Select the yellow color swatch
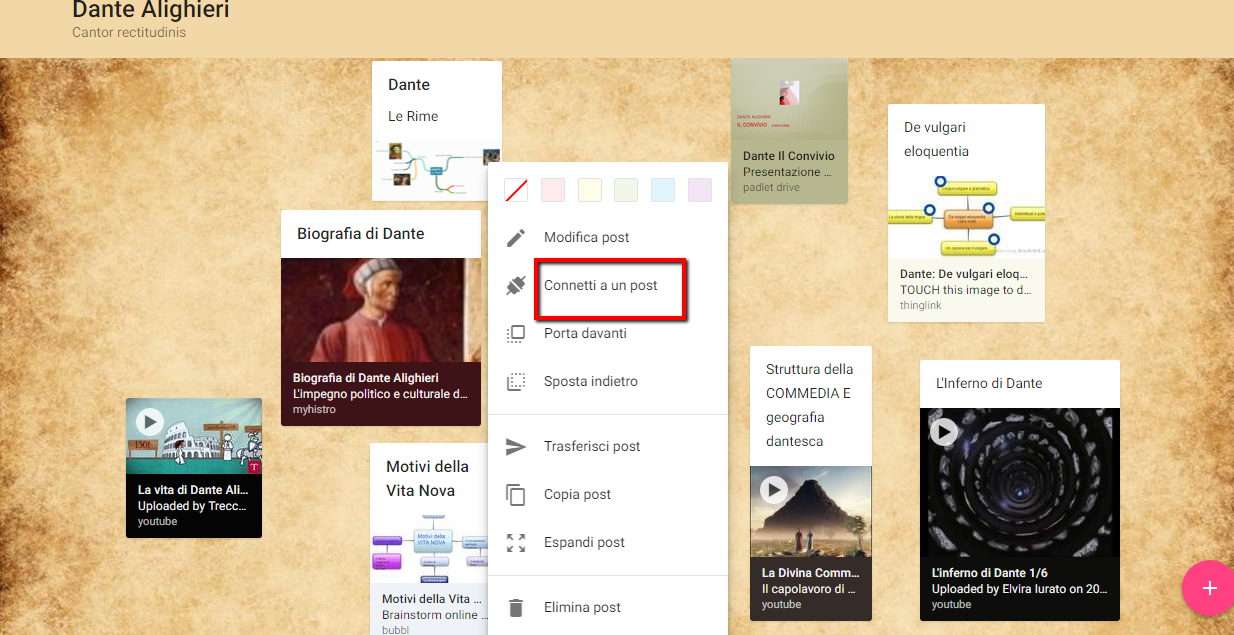 [x=589, y=190]
